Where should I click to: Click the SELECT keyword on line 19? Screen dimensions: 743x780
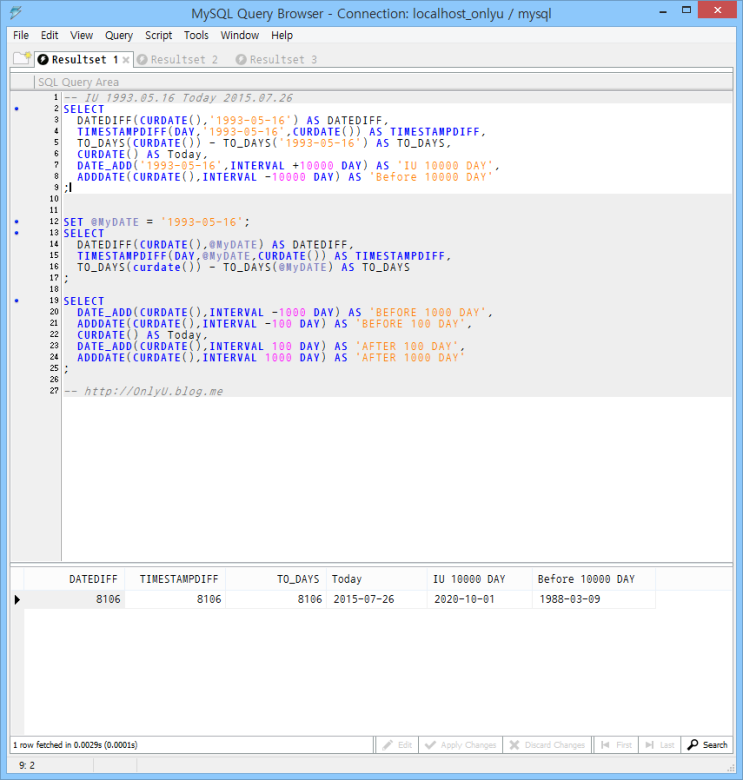coord(84,301)
